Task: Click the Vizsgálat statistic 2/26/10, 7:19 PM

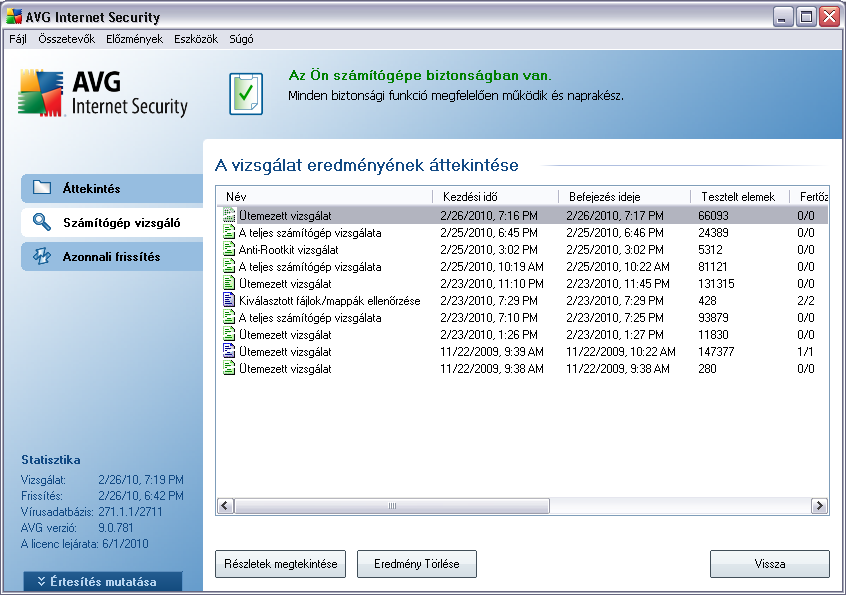Action: [141, 480]
